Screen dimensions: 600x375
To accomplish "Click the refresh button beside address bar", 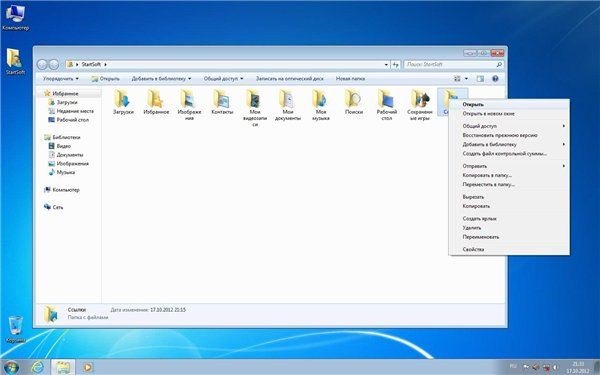I will coord(396,65).
